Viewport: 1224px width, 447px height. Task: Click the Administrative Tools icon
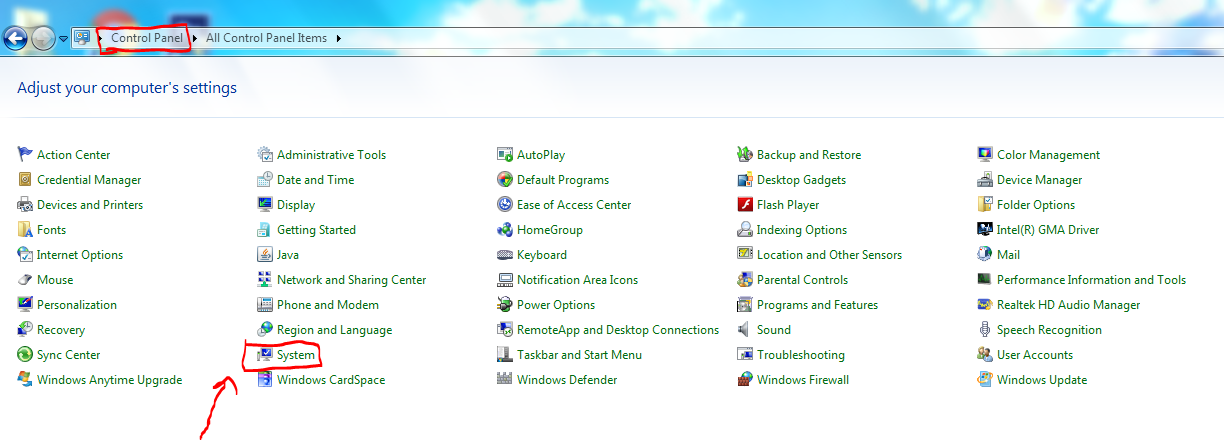pos(265,154)
